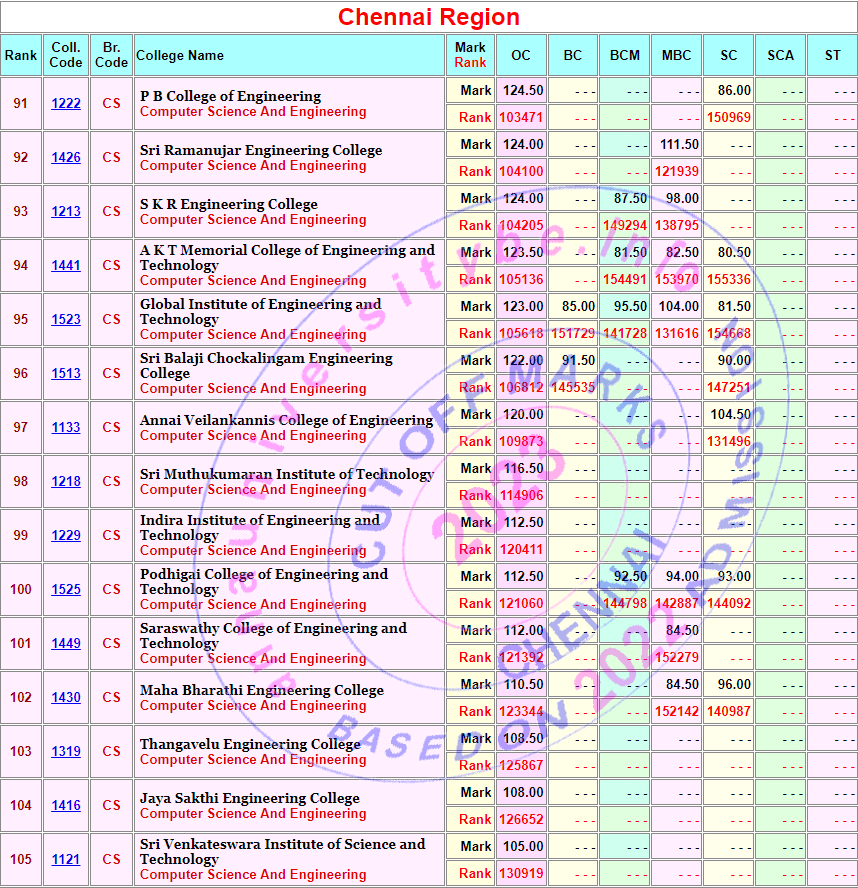Image resolution: width=858 pixels, height=888 pixels.
Task: Open college code 1222 link
Action: point(66,104)
